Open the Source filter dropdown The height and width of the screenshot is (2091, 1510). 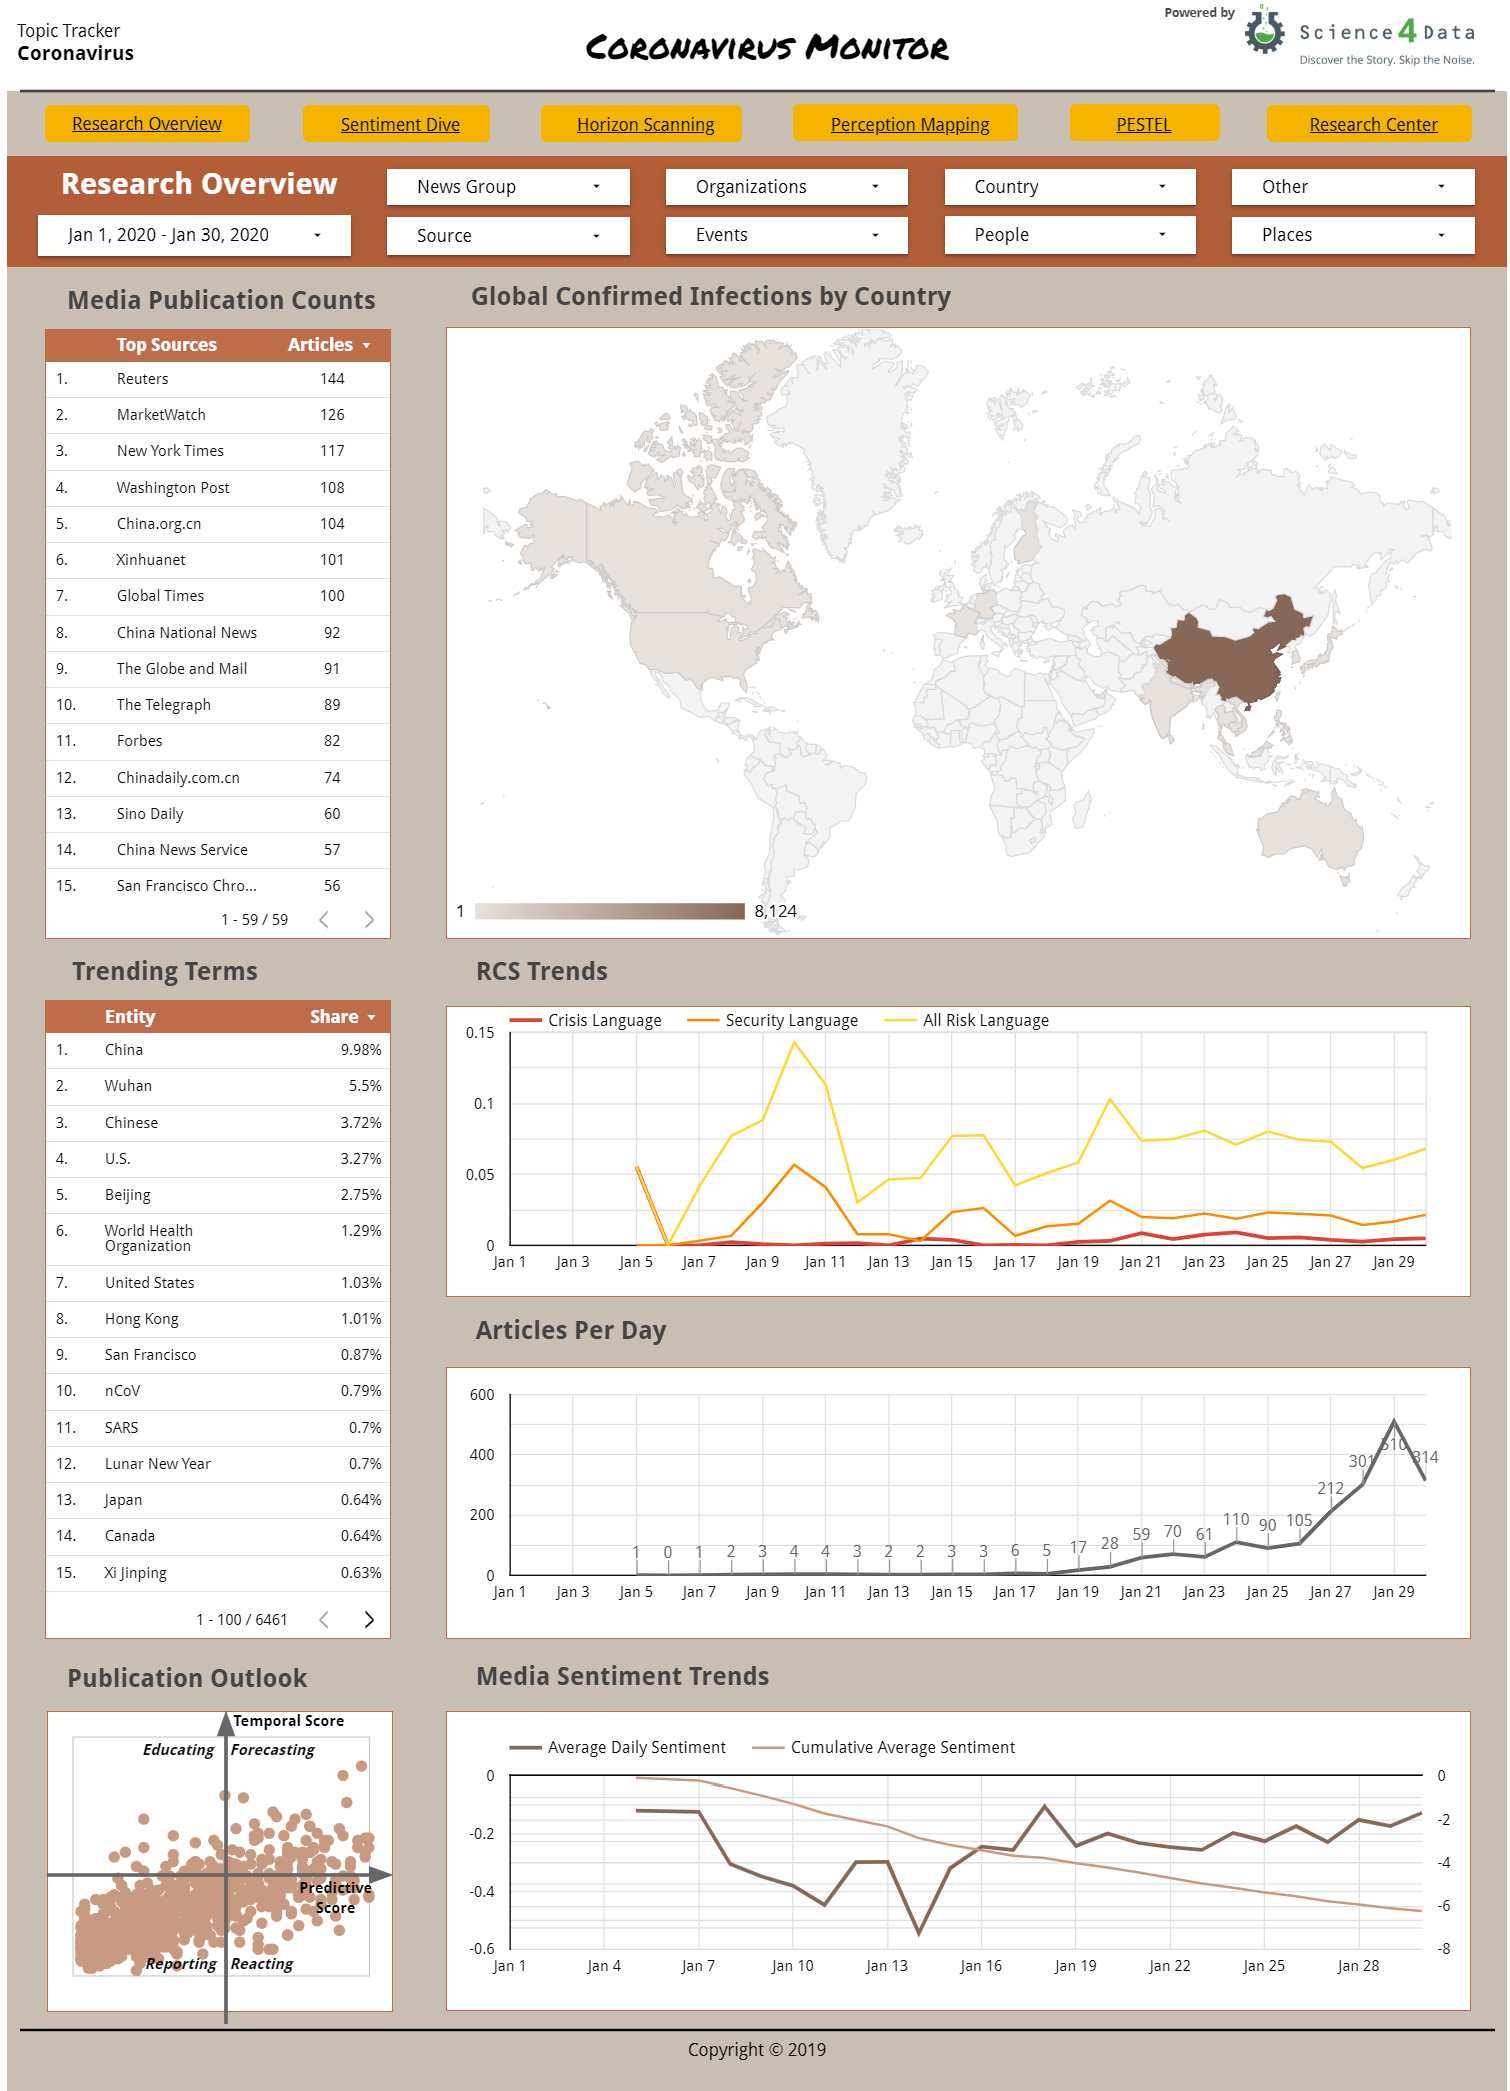(508, 236)
